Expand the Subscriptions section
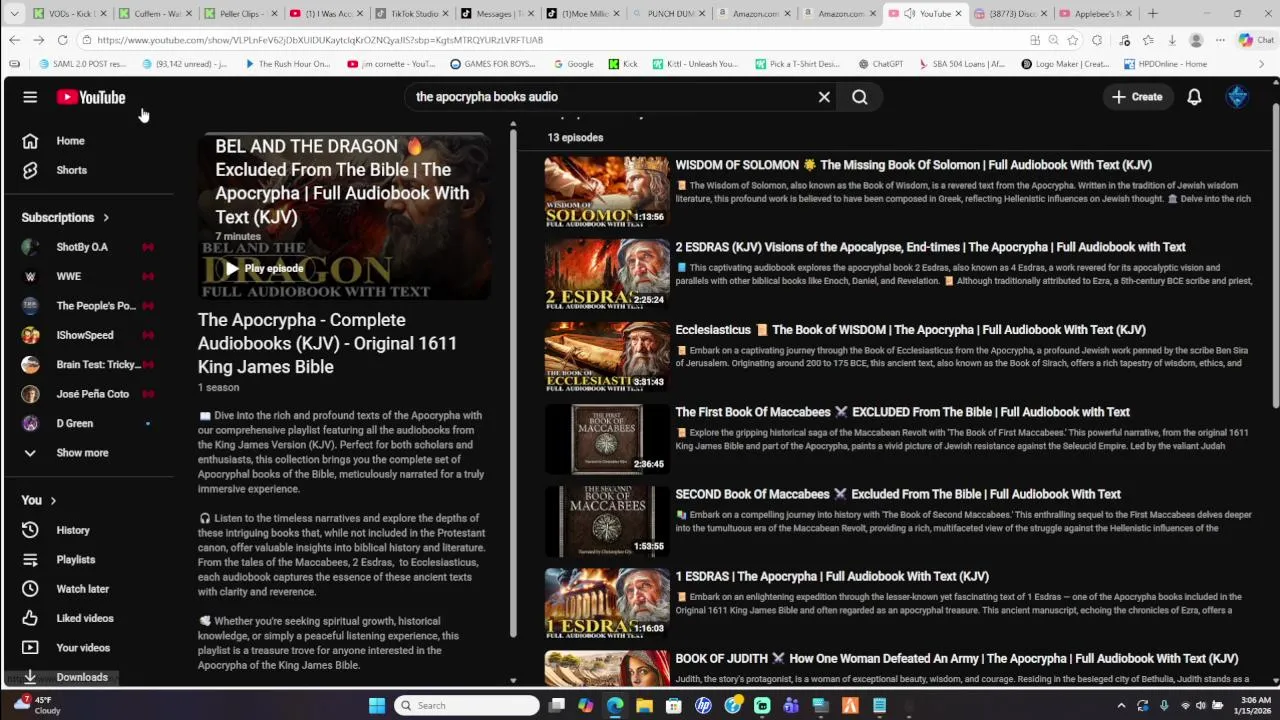1280x720 pixels. point(66,217)
